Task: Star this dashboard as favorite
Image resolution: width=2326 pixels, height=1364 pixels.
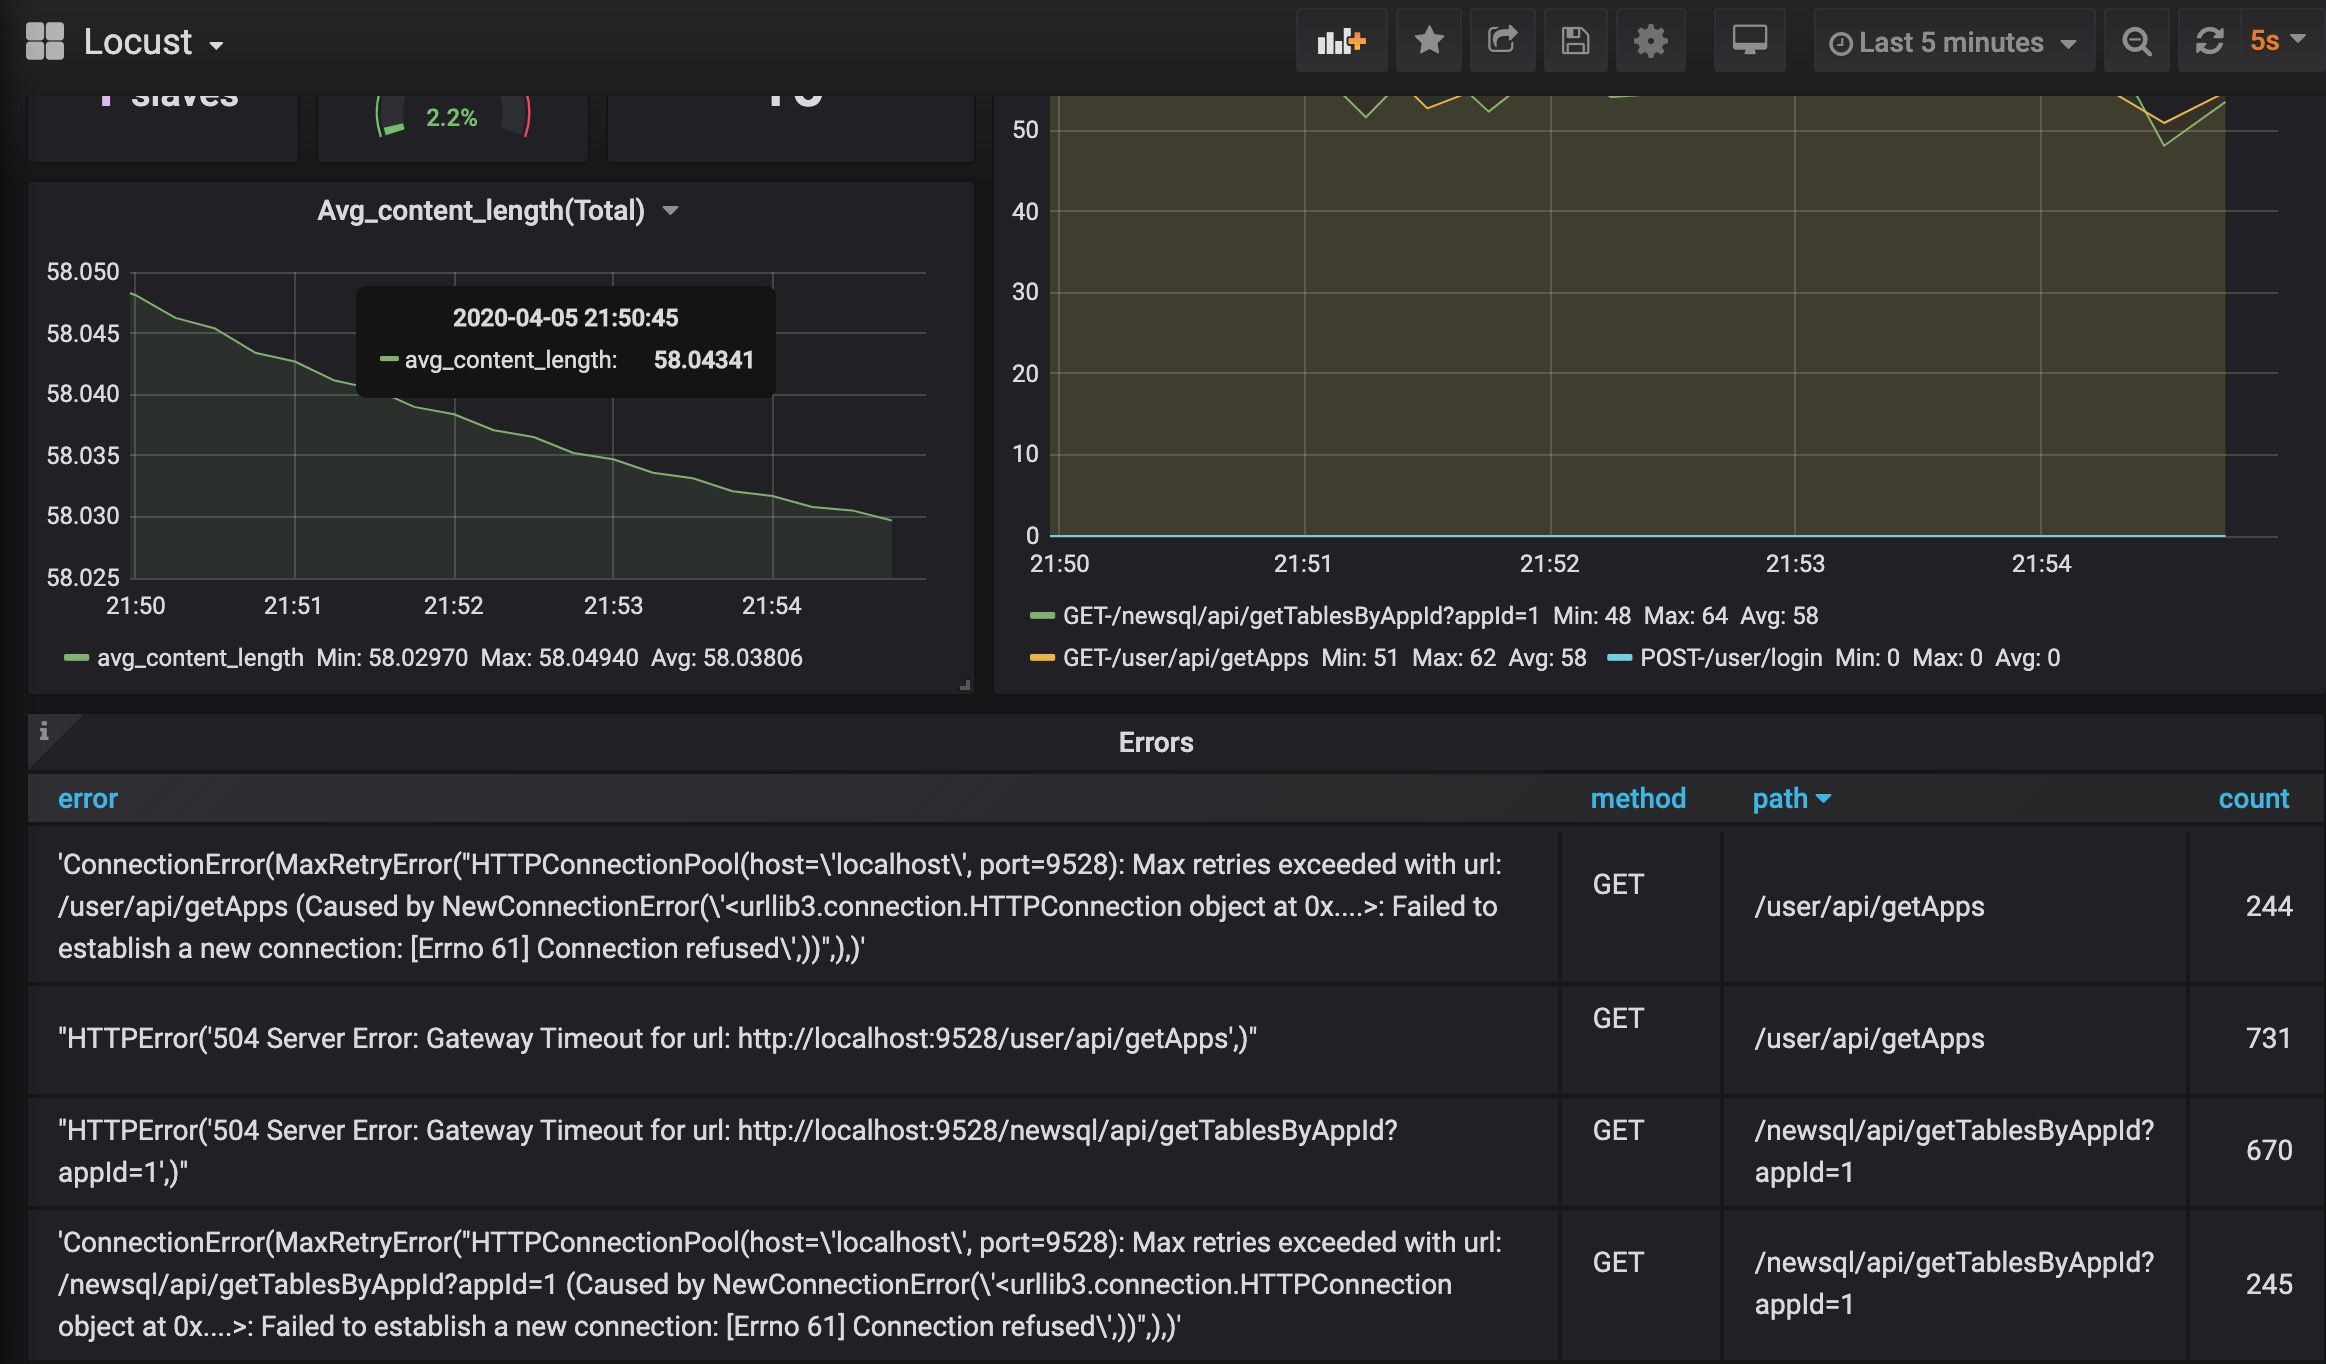Action: [x=1429, y=42]
